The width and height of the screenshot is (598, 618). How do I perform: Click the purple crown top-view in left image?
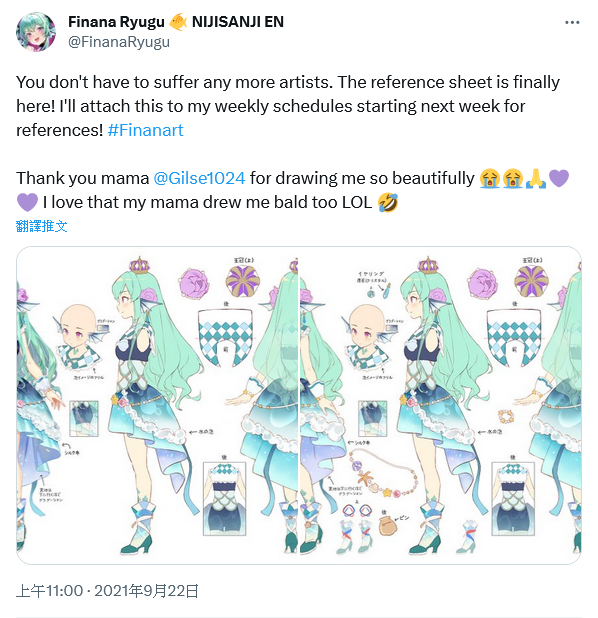coord(243,281)
